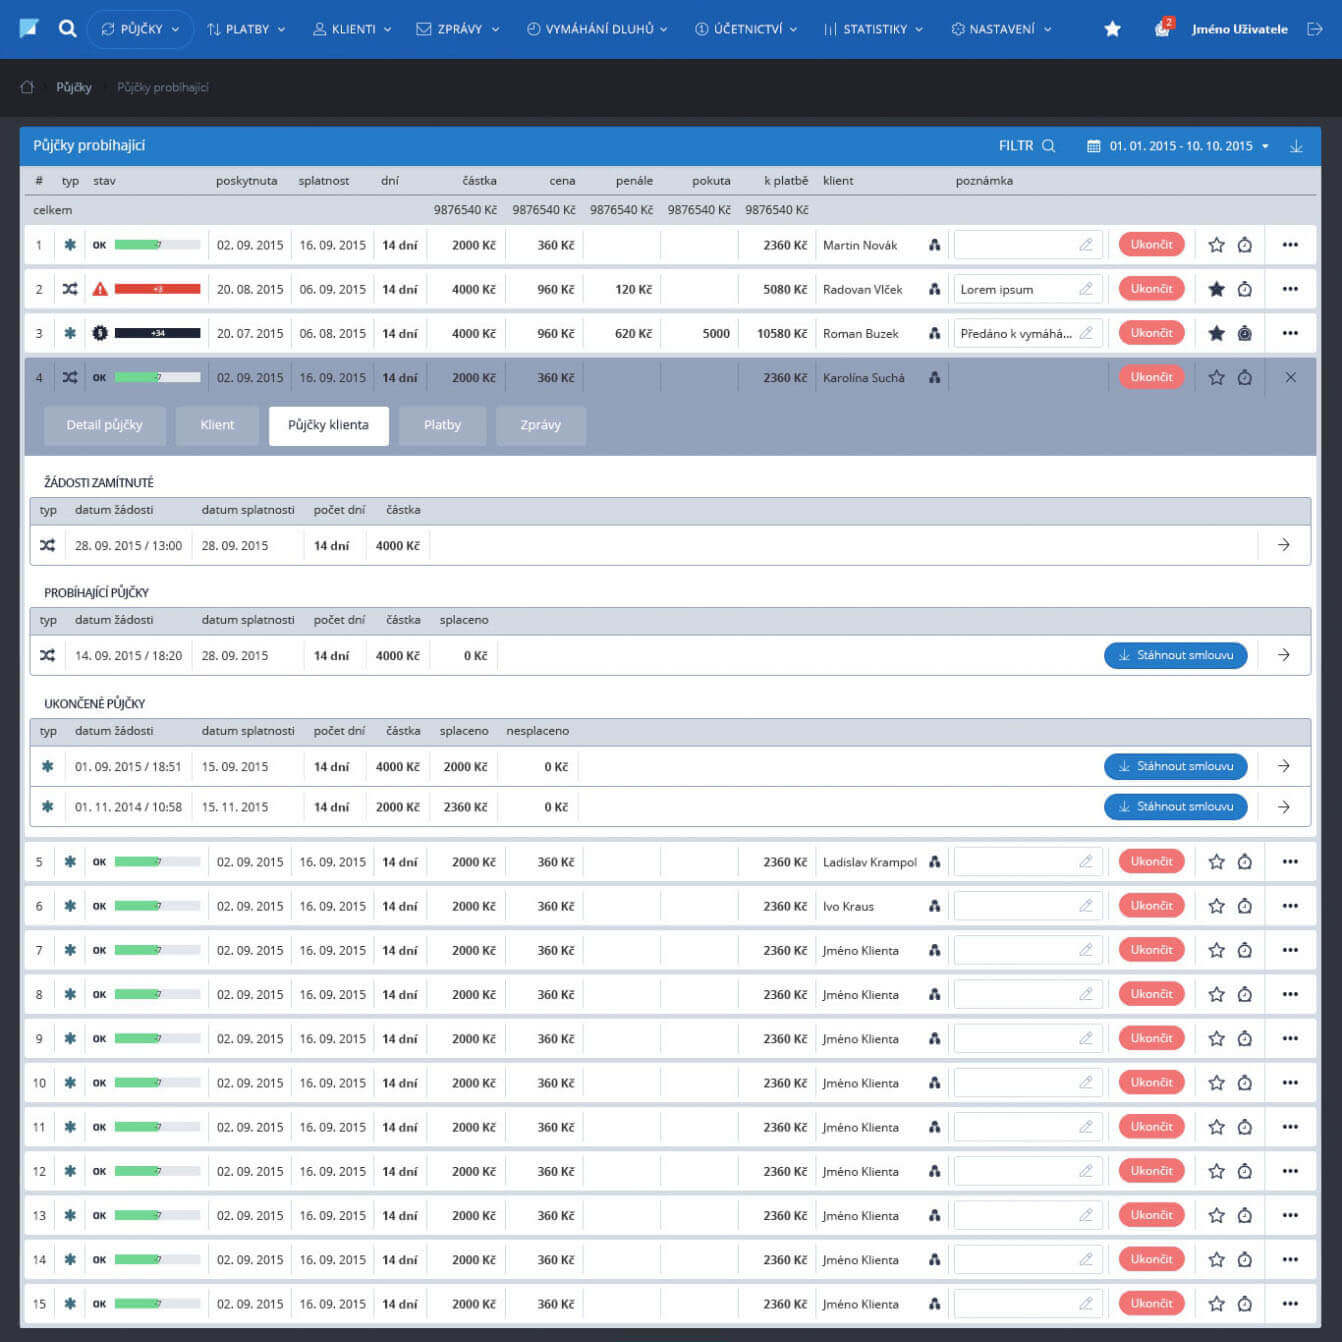Open the date range 01. 01. 2015 - 10. 10. 2015 dropdown
The width and height of the screenshot is (1342, 1342).
point(1178,146)
